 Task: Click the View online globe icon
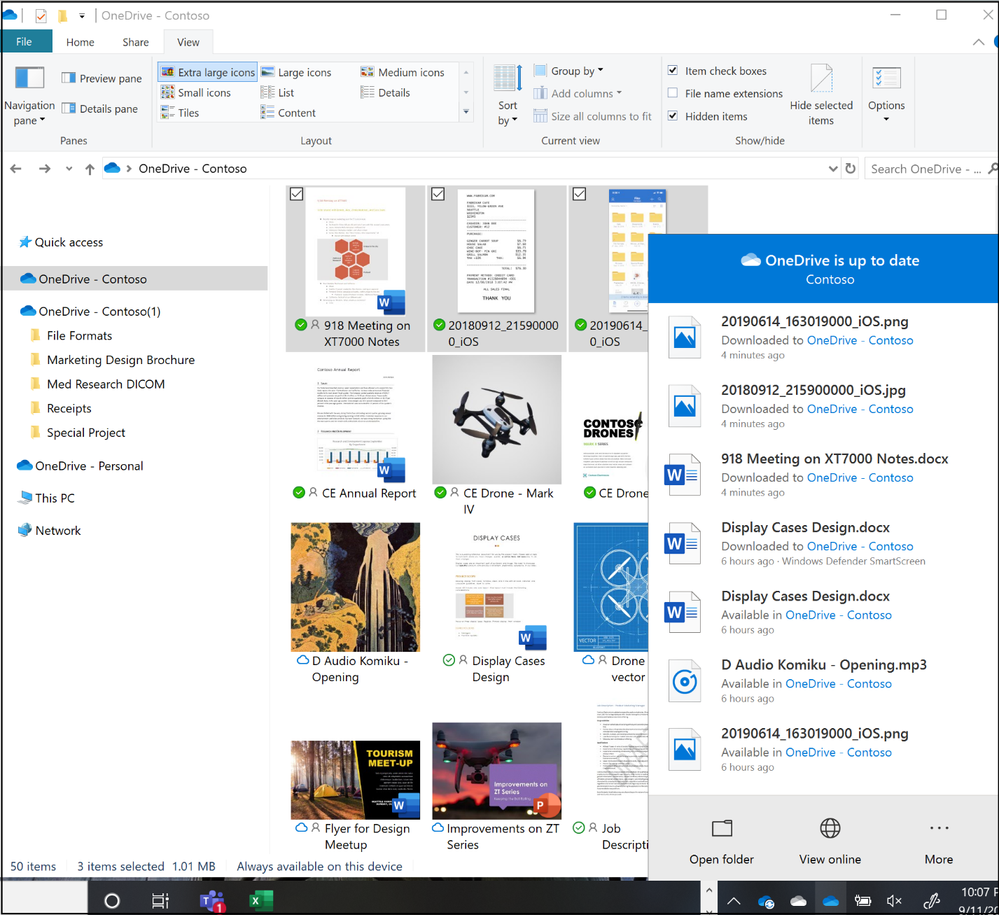[x=829, y=829]
